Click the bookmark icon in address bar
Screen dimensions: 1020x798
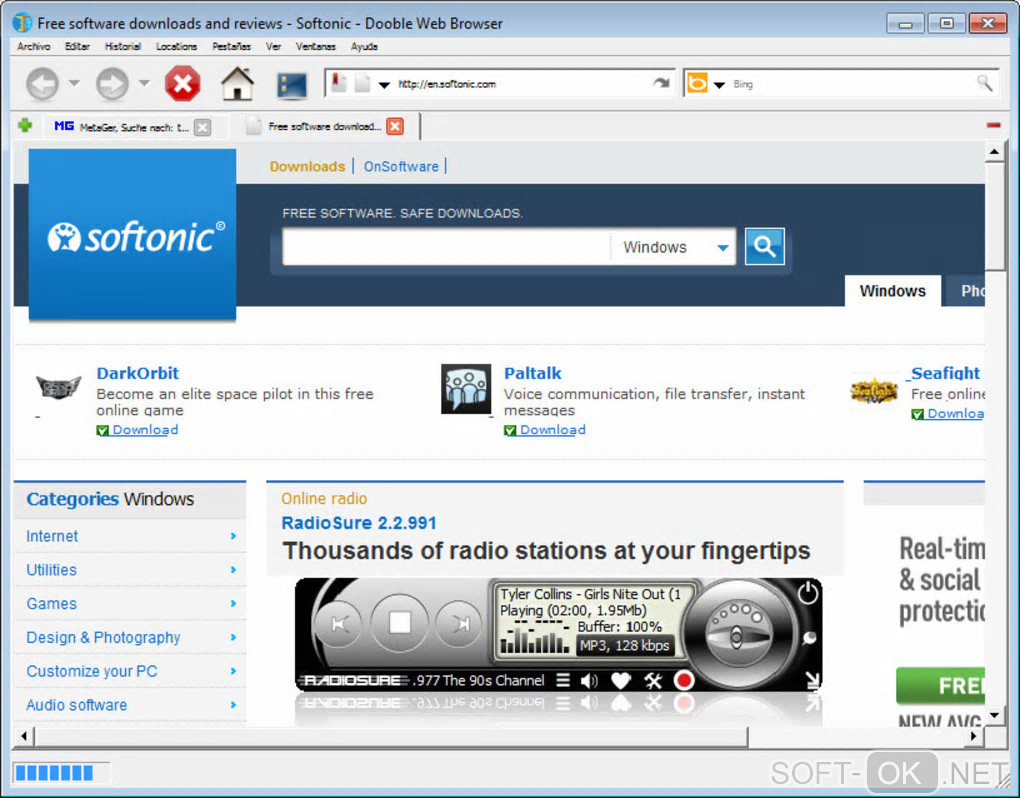[338, 83]
